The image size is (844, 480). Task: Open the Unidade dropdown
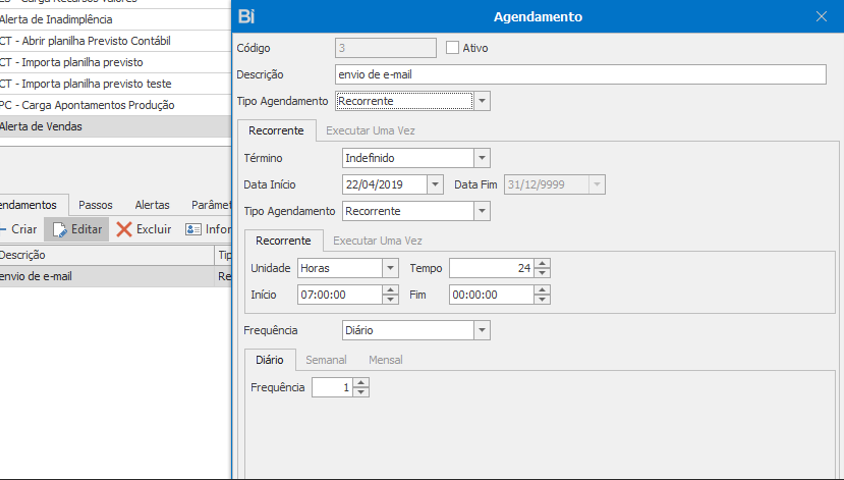pos(390,268)
